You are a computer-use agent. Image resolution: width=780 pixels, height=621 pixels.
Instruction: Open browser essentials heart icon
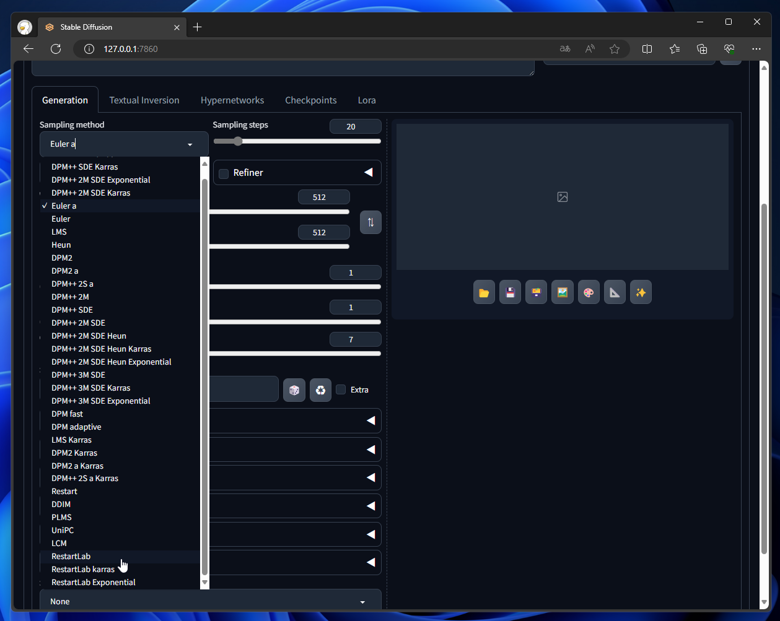tap(729, 49)
